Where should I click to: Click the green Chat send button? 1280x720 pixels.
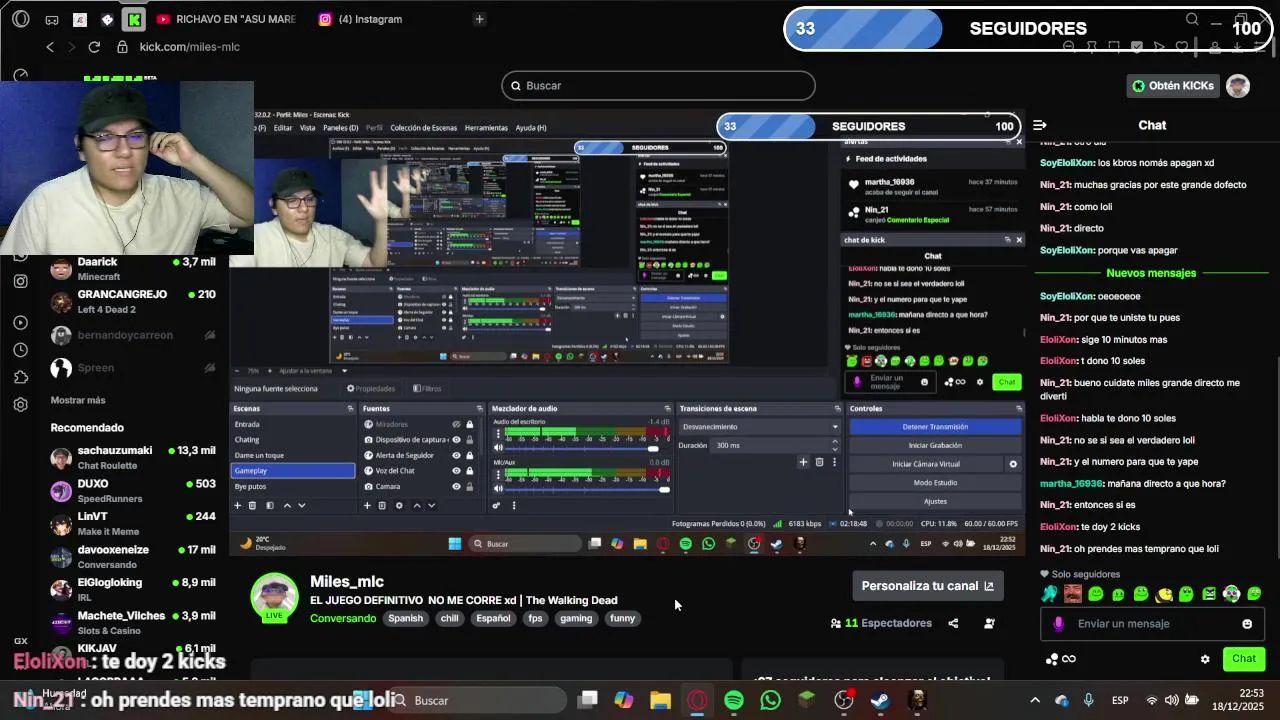[1244, 659]
